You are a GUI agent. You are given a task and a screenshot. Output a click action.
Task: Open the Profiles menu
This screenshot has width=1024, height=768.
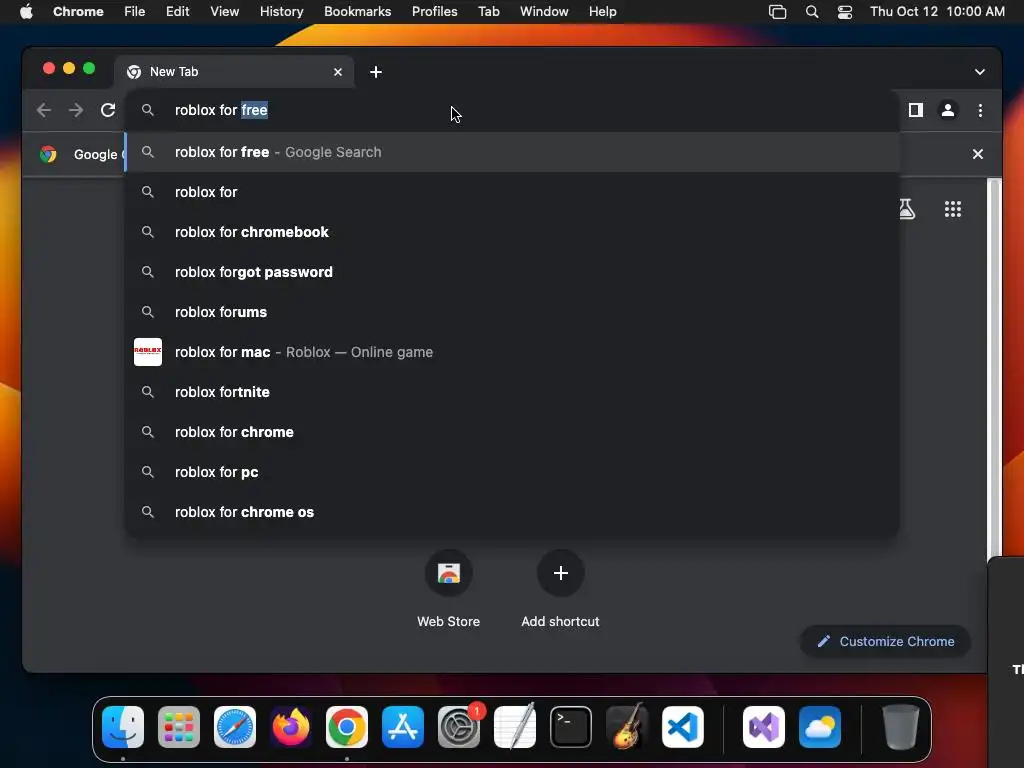[434, 12]
